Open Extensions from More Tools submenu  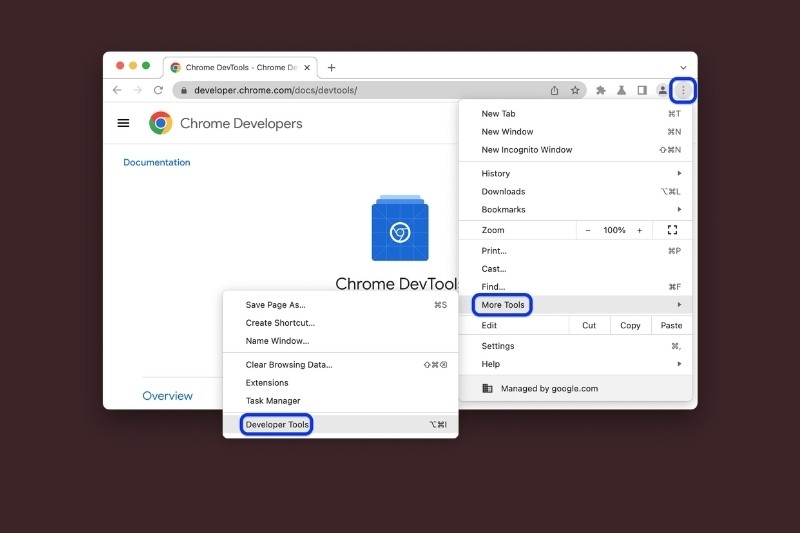click(x=340, y=383)
